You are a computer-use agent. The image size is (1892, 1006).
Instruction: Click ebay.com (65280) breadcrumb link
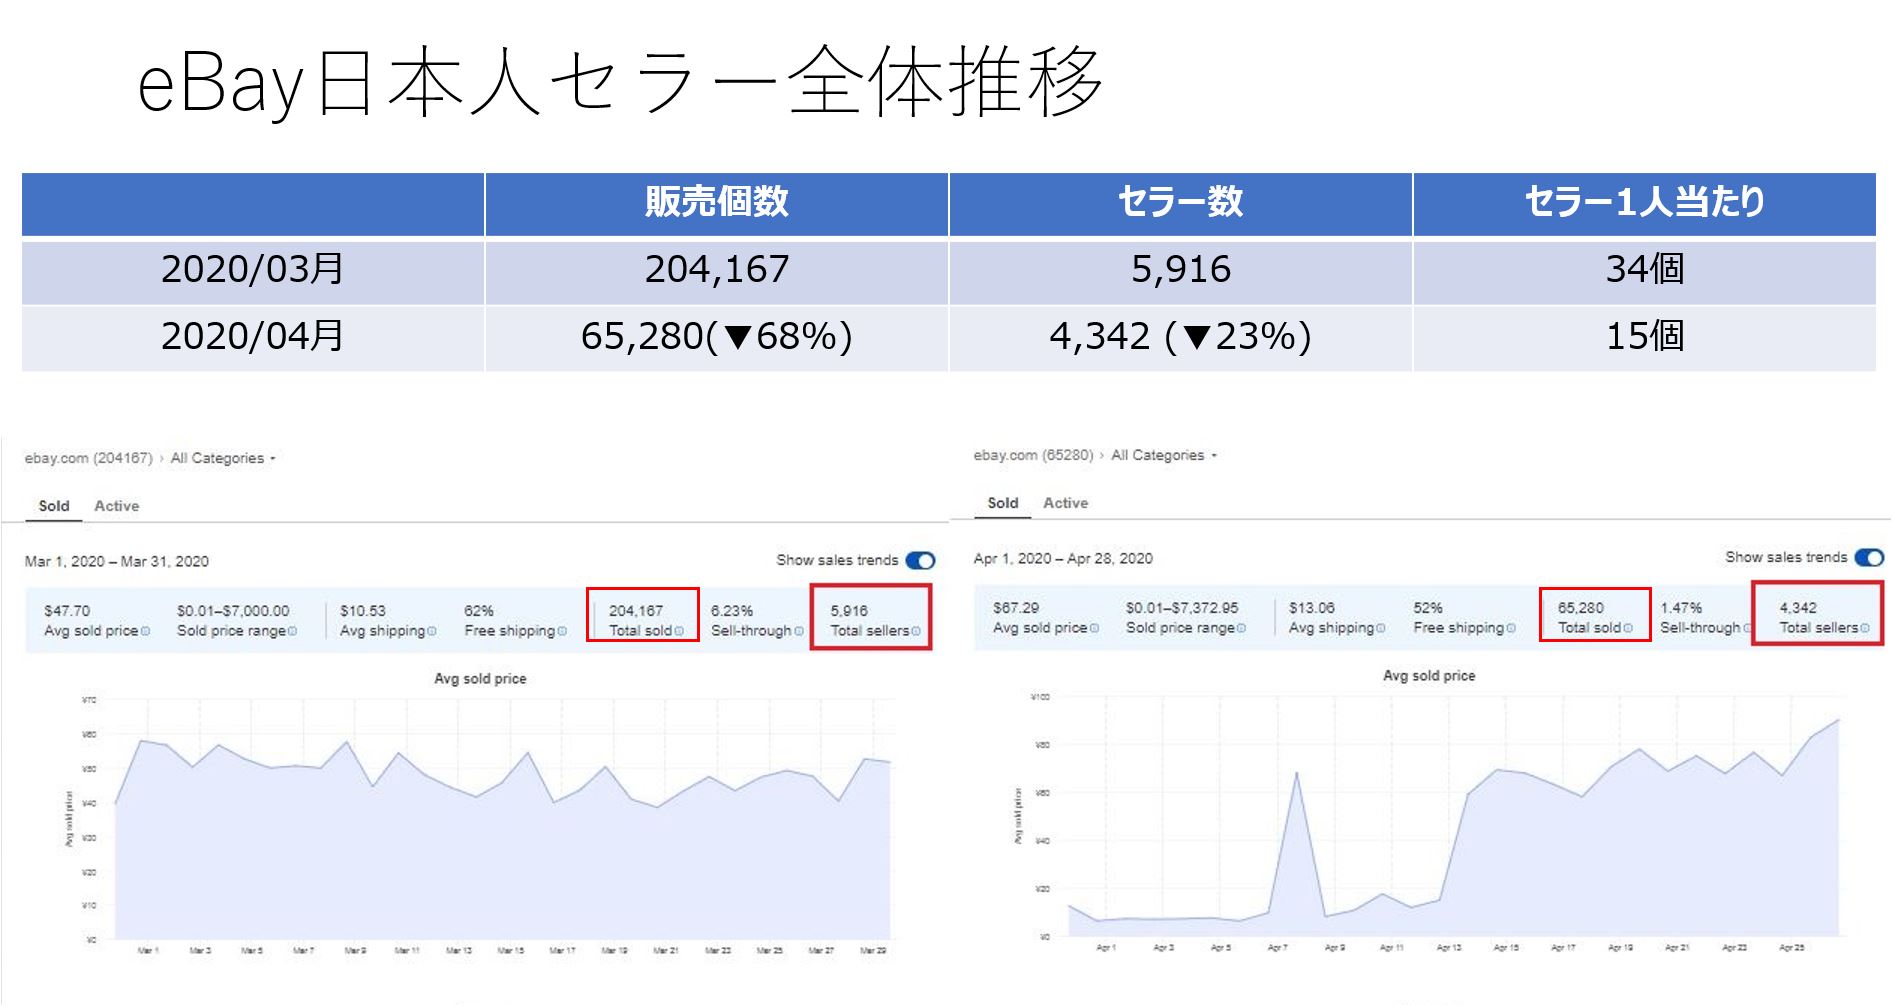pyautogui.click(x=1033, y=455)
